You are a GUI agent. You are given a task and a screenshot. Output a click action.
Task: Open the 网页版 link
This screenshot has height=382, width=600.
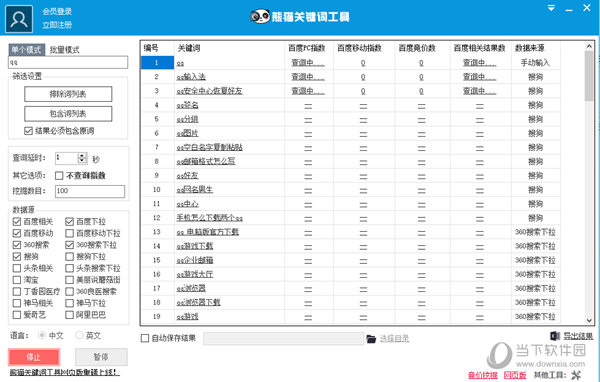coord(515,375)
